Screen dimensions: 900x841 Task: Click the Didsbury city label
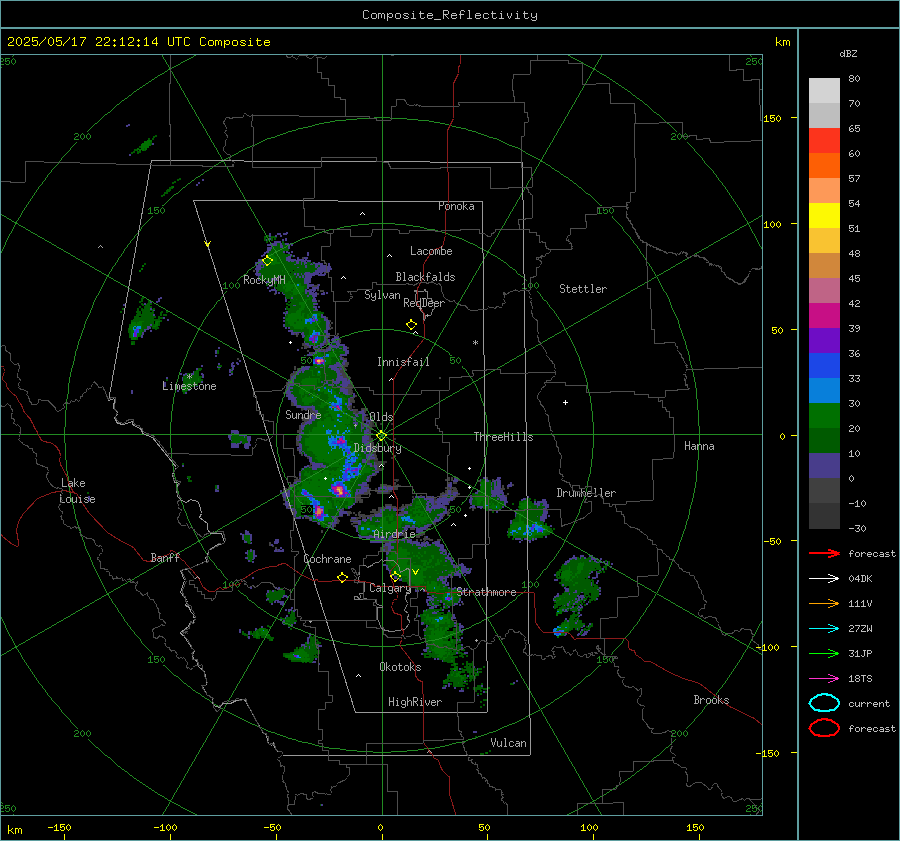377,448
